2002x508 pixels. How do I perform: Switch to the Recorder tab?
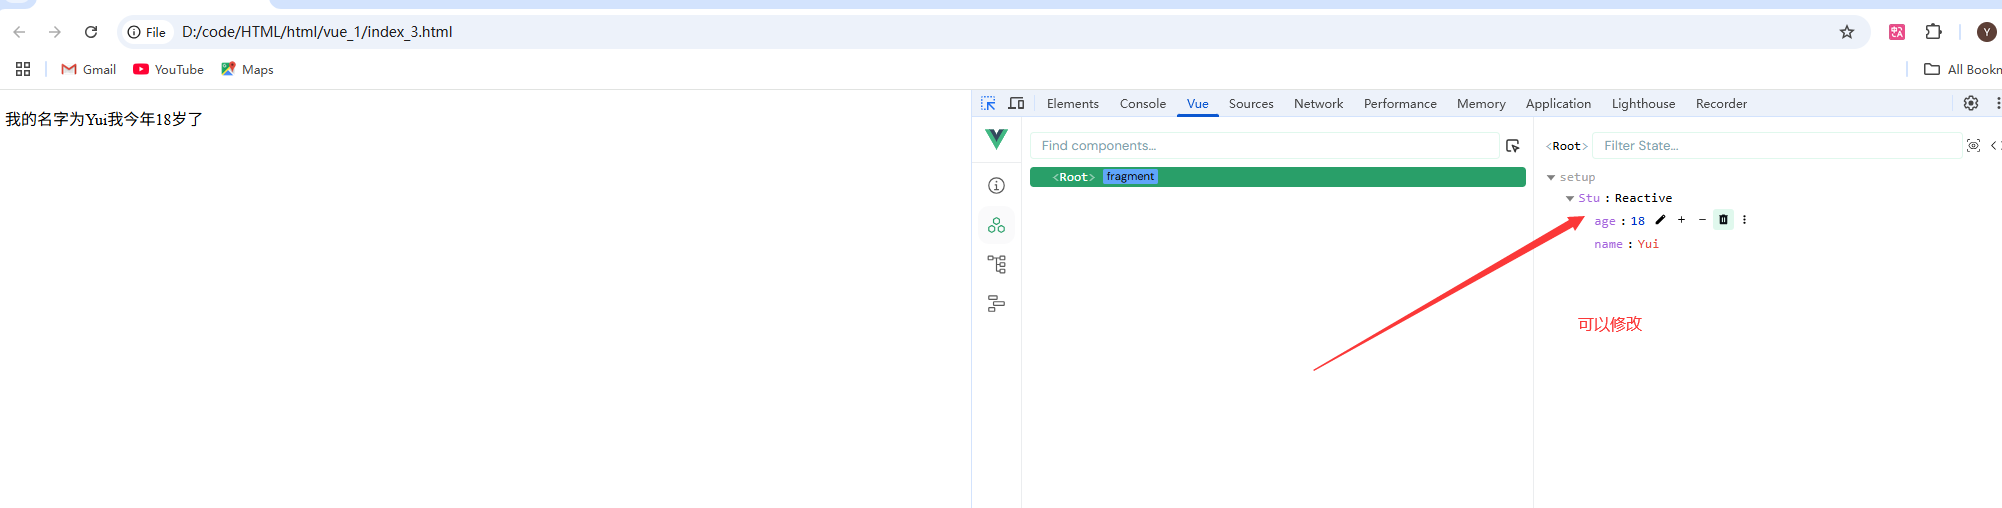pos(1721,104)
